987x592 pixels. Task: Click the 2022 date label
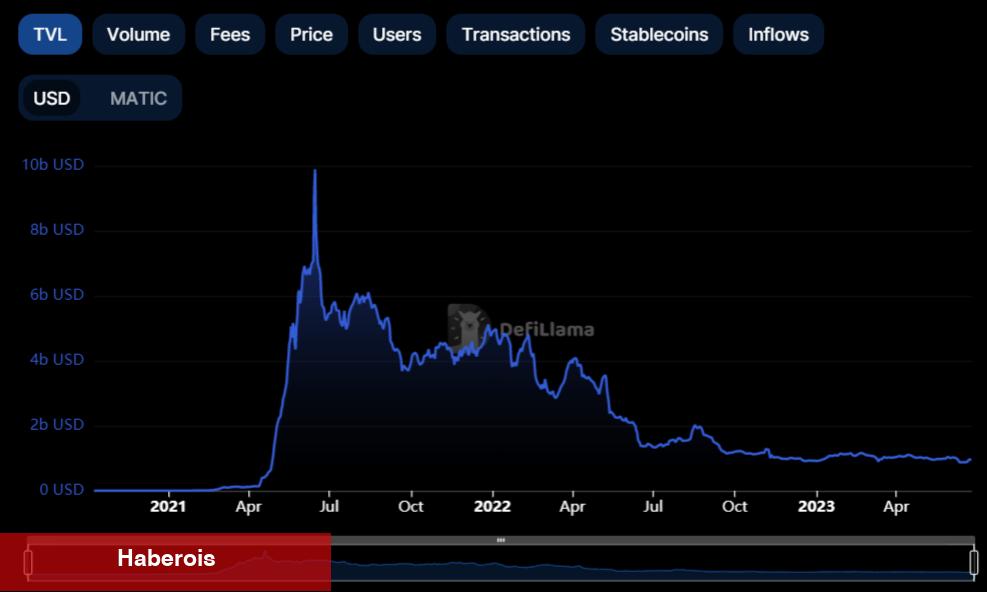coord(492,506)
